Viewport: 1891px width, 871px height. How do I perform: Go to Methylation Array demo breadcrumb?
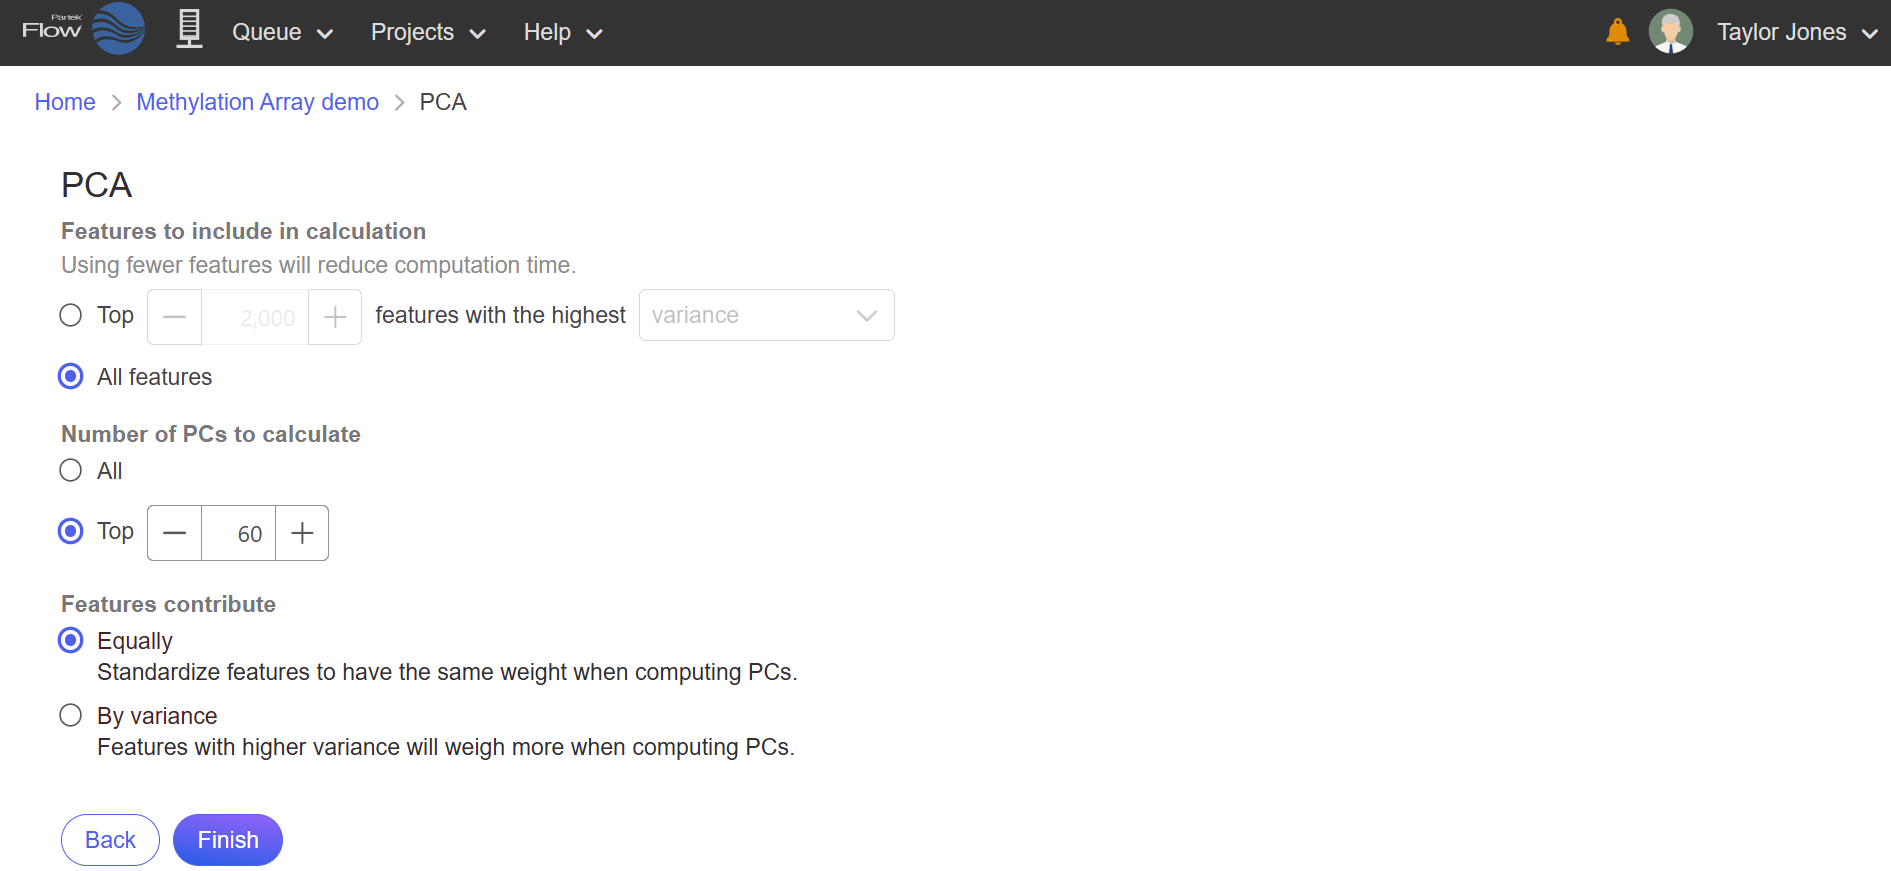(258, 102)
